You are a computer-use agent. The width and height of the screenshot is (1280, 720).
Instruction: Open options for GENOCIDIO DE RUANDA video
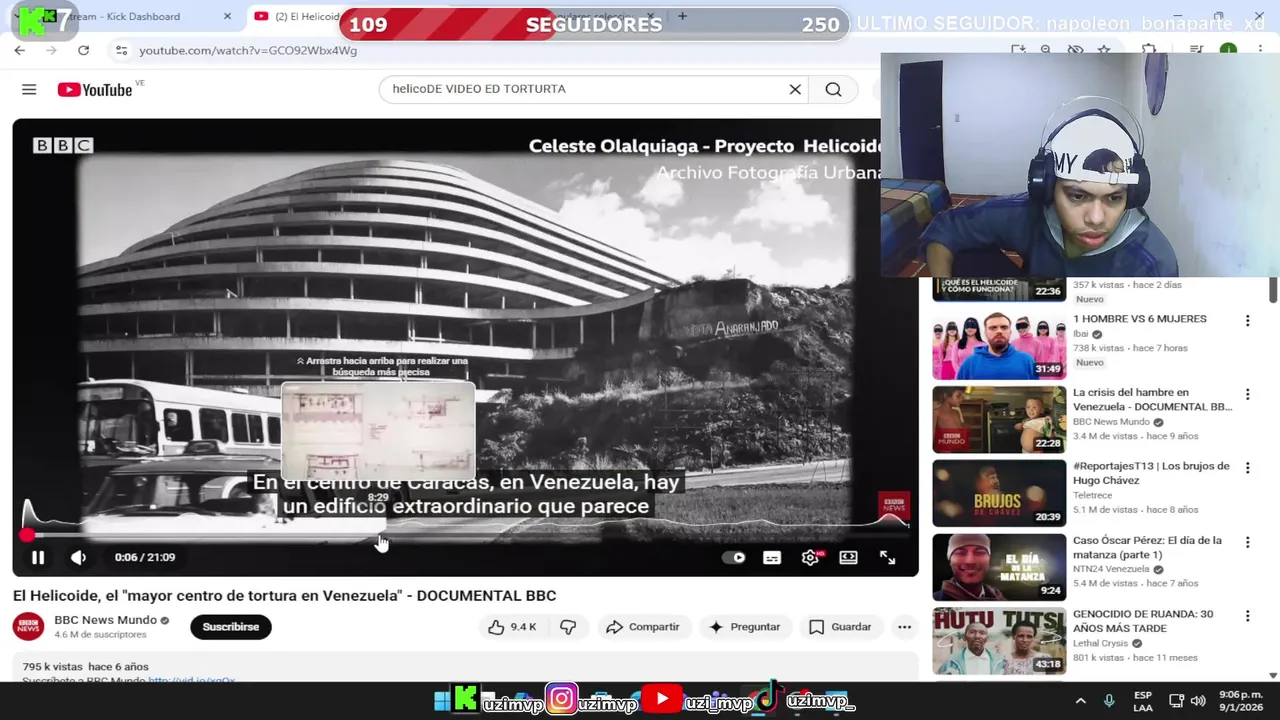click(1247, 616)
